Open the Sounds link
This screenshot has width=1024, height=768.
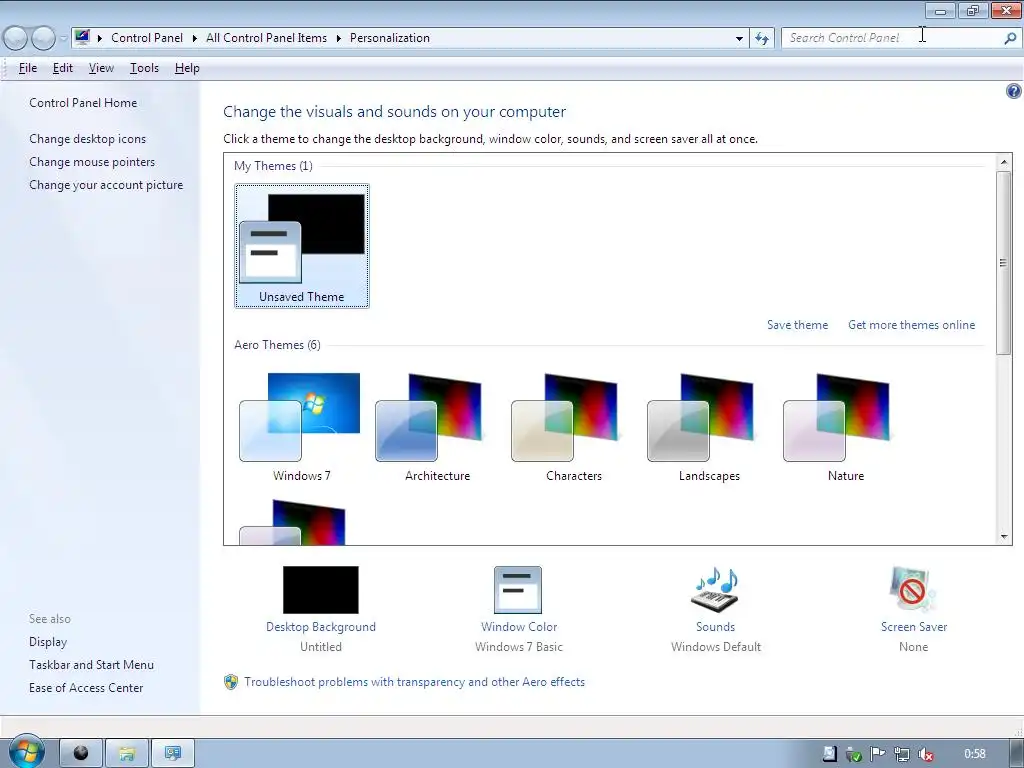tap(715, 627)
